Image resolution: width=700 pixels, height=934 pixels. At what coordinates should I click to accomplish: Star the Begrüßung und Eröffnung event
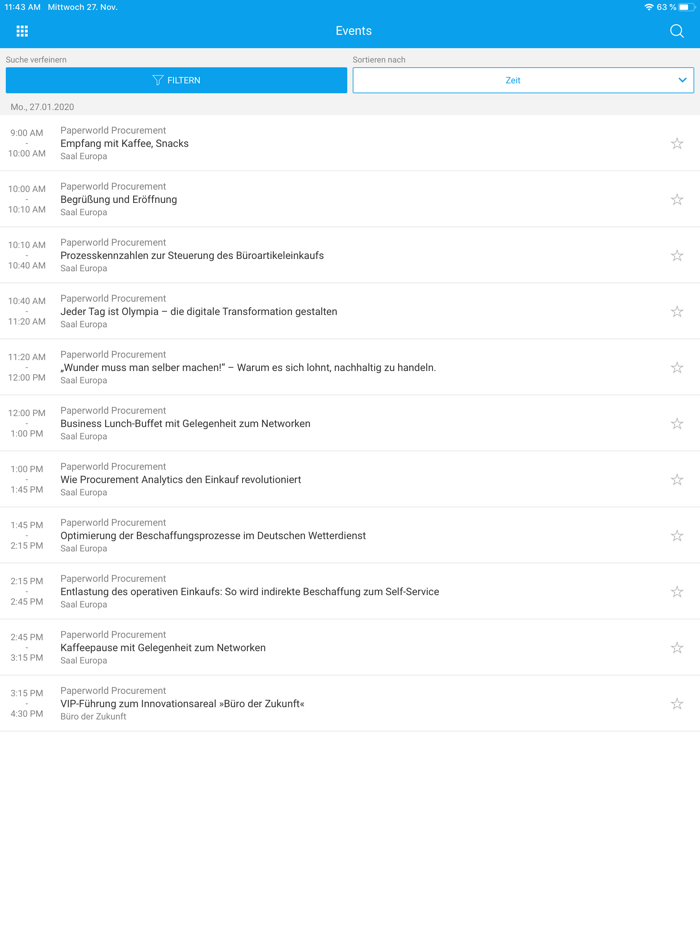[677, 200]
